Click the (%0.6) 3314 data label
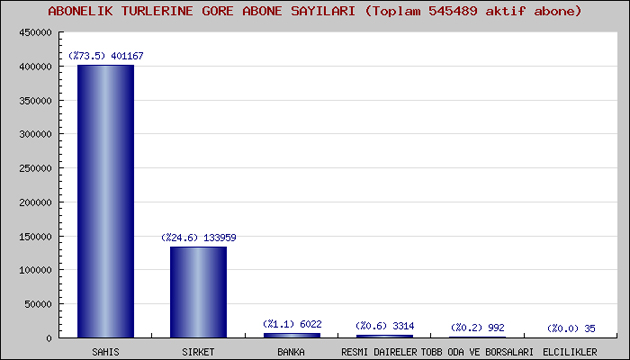630x360 pixels. (385, 326)
